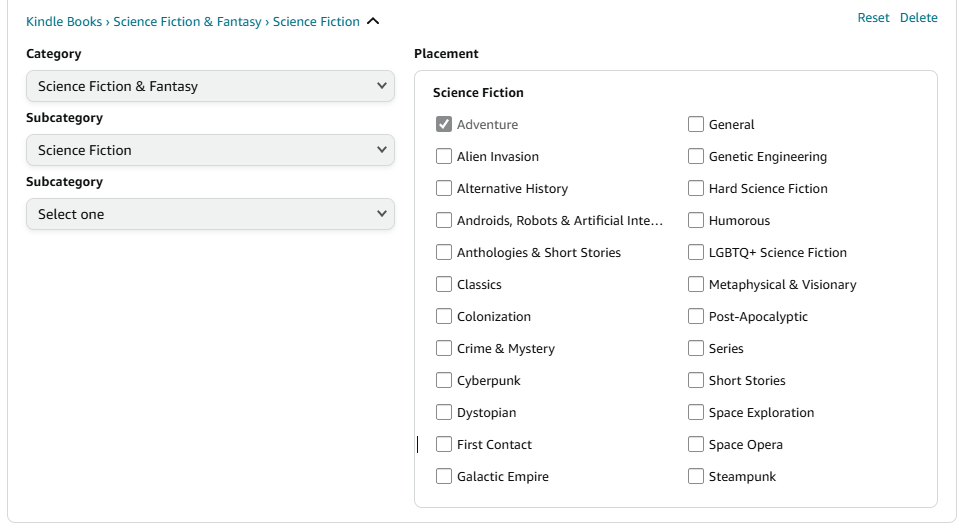Check the First Contact checkbox
Screen dimensions: 959x528
[444, 445]
